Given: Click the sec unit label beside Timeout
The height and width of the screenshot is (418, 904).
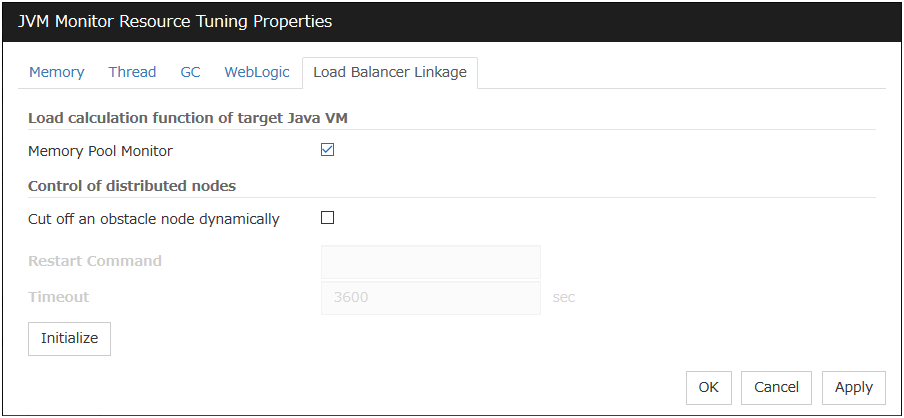Looking at the screenshot, I should [x=563, y=298].
